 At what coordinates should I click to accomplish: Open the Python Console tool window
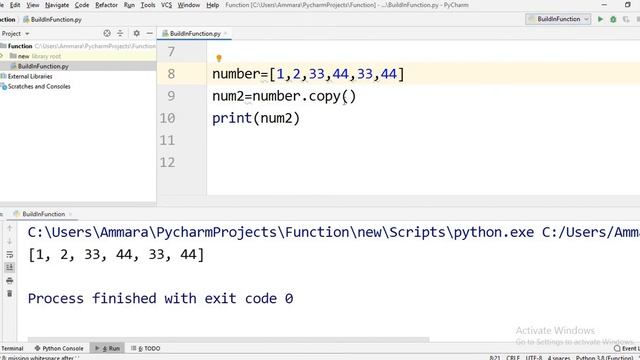click(59, 348)
